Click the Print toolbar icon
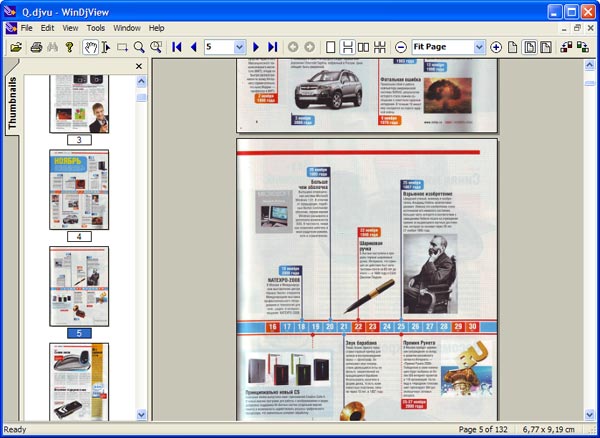This screenshot has width=600, height=438. tap(36, 47)
